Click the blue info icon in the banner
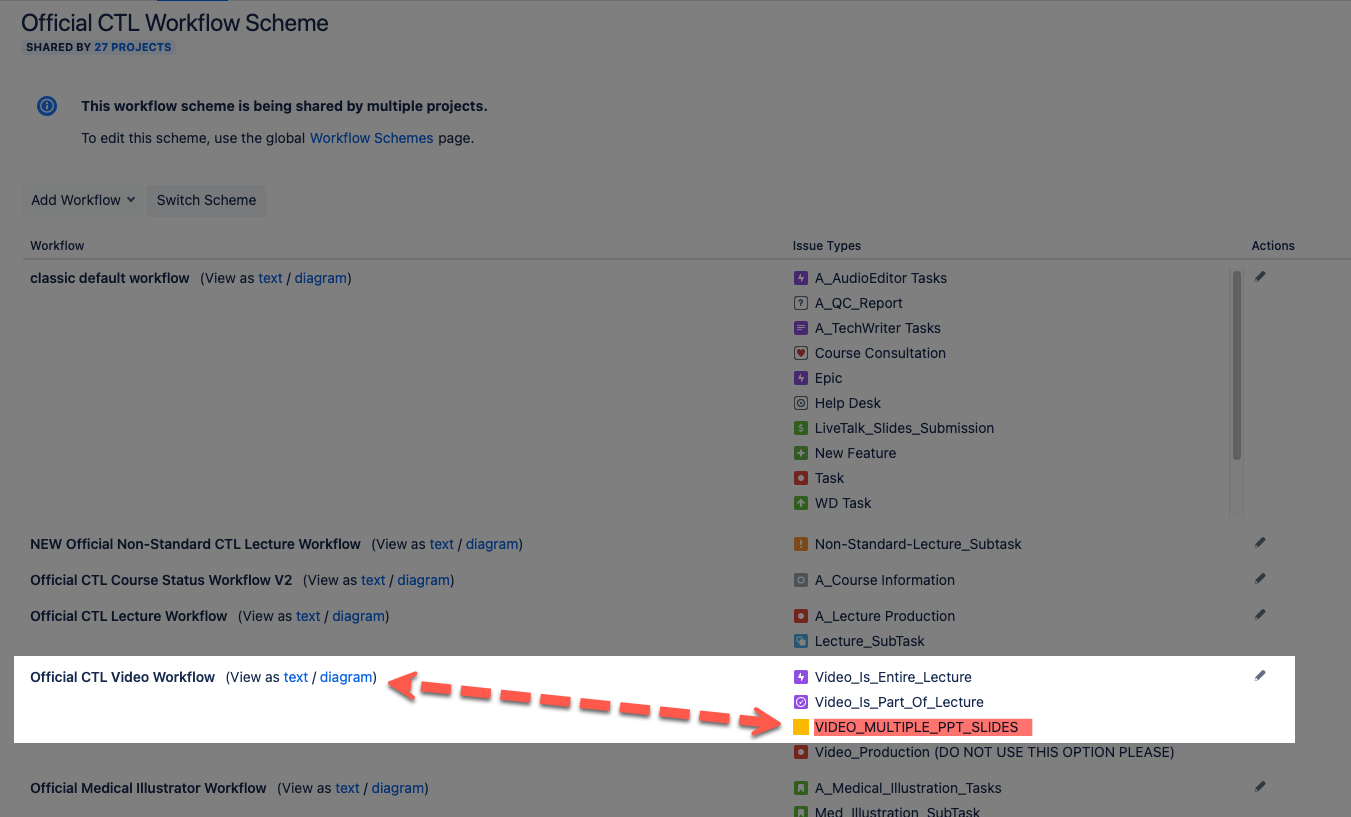This screenshot has width=1351, height=817. 47,106
